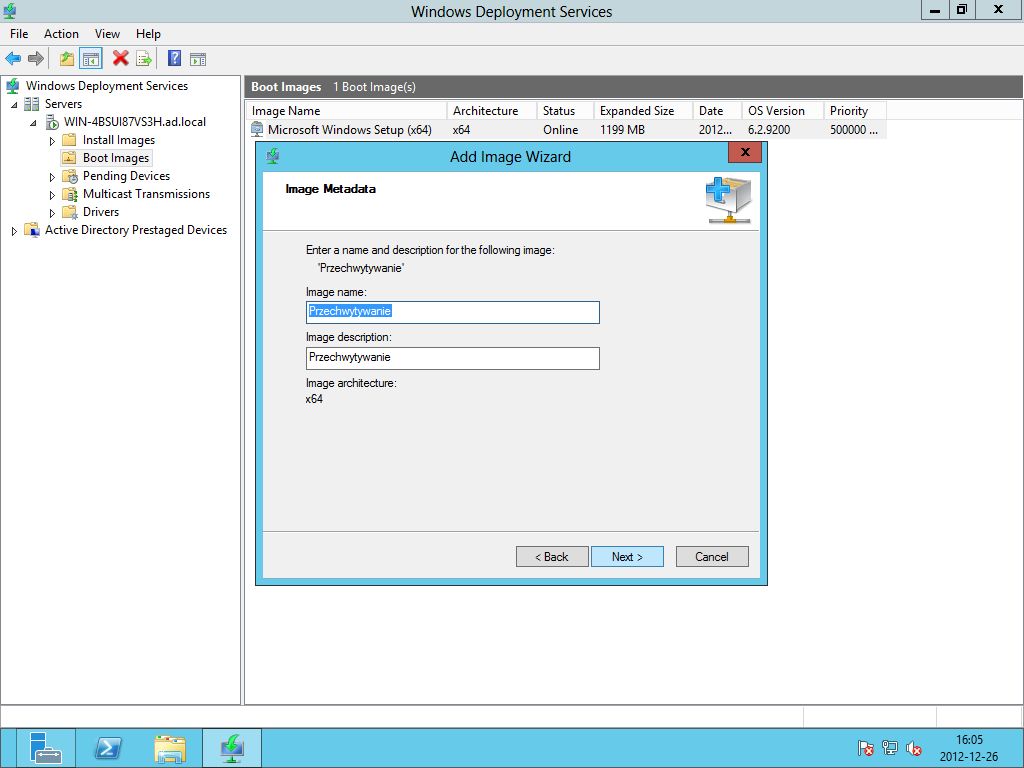Click the red Delete toolbar icon

pos(120,59)
